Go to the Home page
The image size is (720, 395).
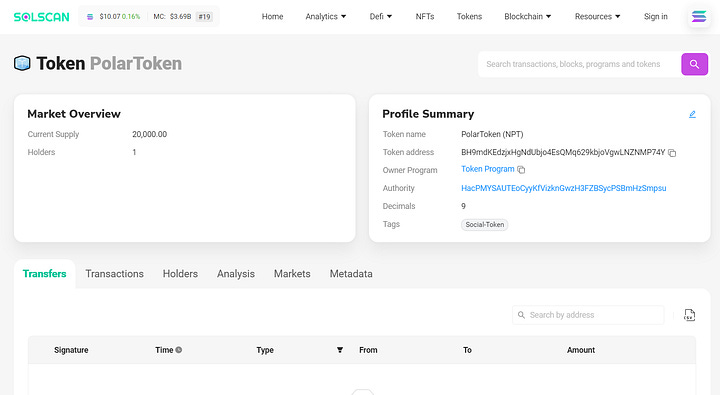tap(272, 17)
